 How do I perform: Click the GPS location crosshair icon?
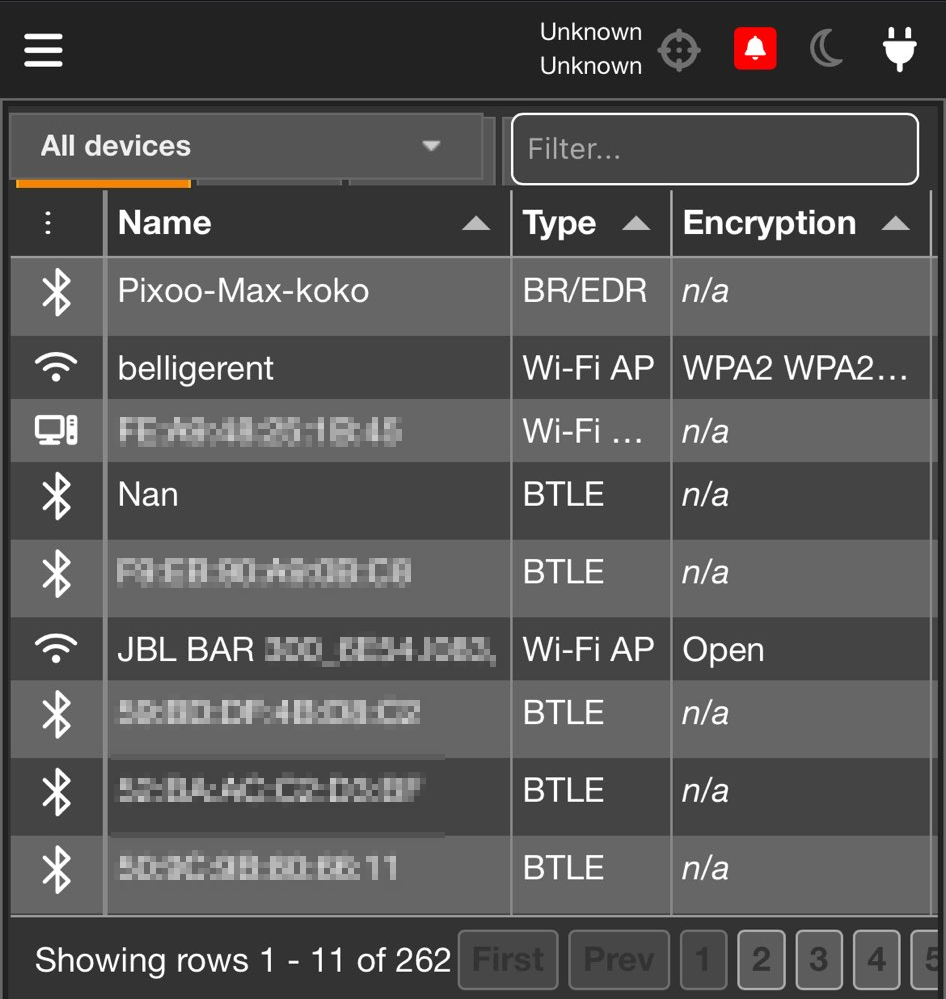tap(679, 48)
